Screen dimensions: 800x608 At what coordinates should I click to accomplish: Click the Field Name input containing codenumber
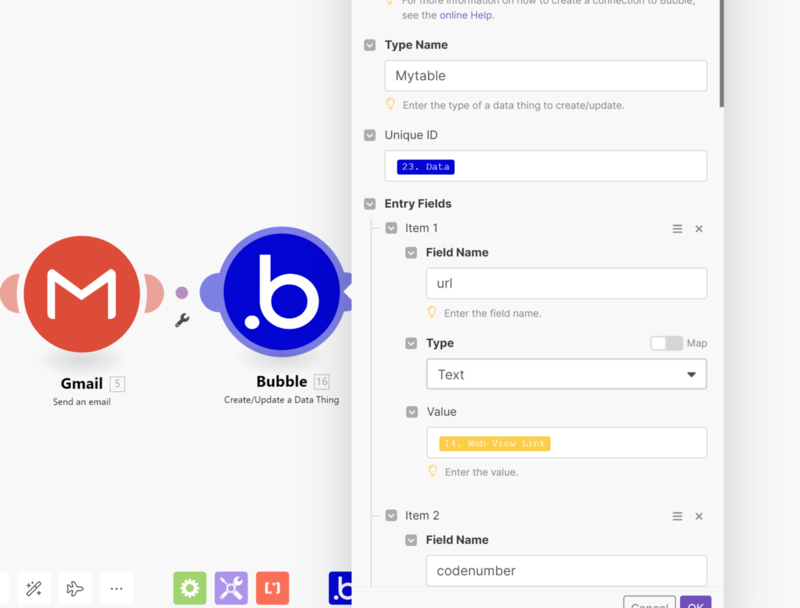click(x=566, y=570)
